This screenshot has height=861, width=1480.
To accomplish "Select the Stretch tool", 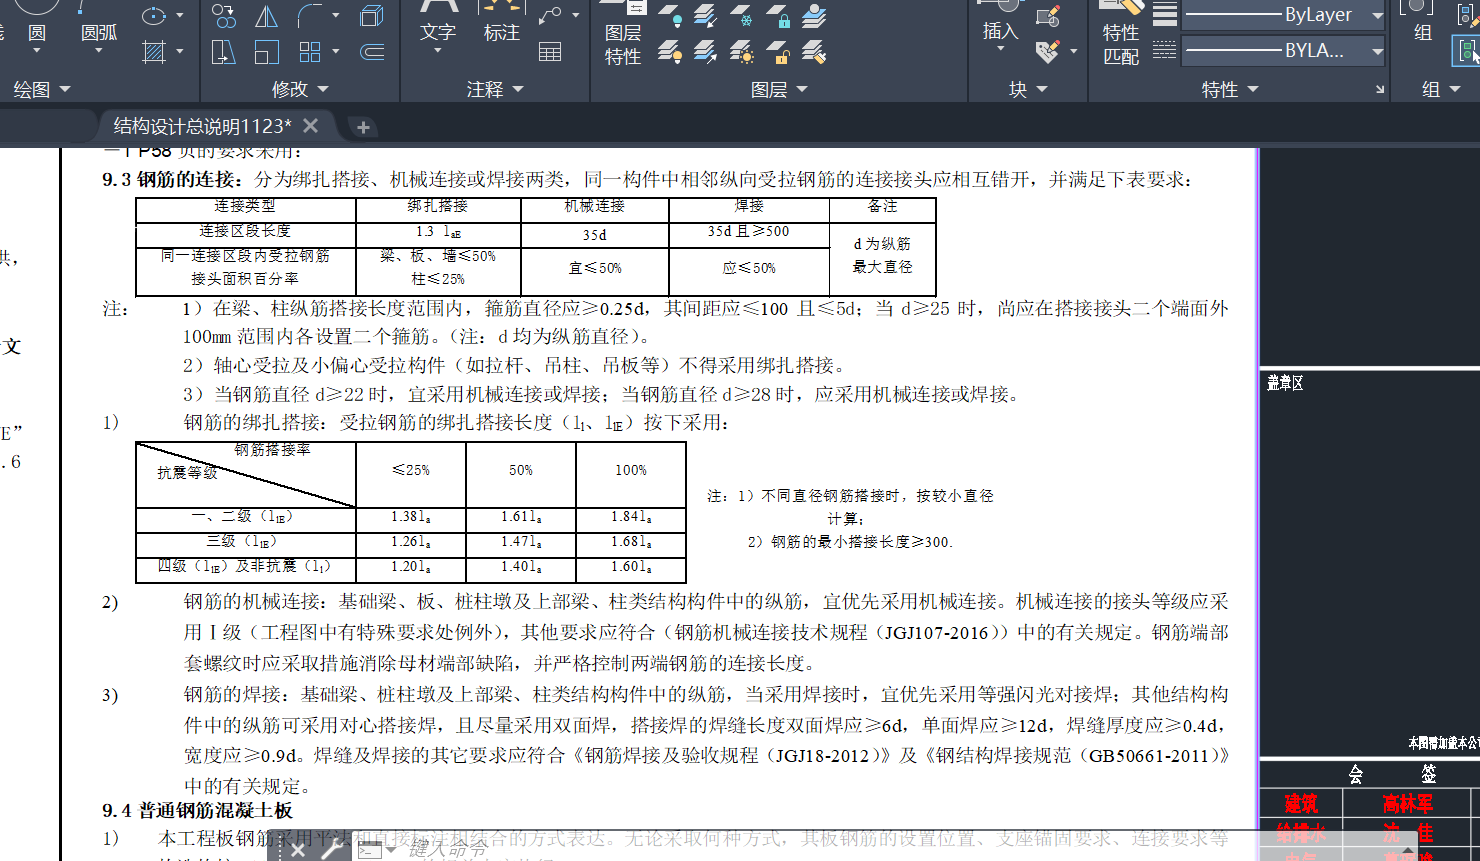I will tap(224, 52).
